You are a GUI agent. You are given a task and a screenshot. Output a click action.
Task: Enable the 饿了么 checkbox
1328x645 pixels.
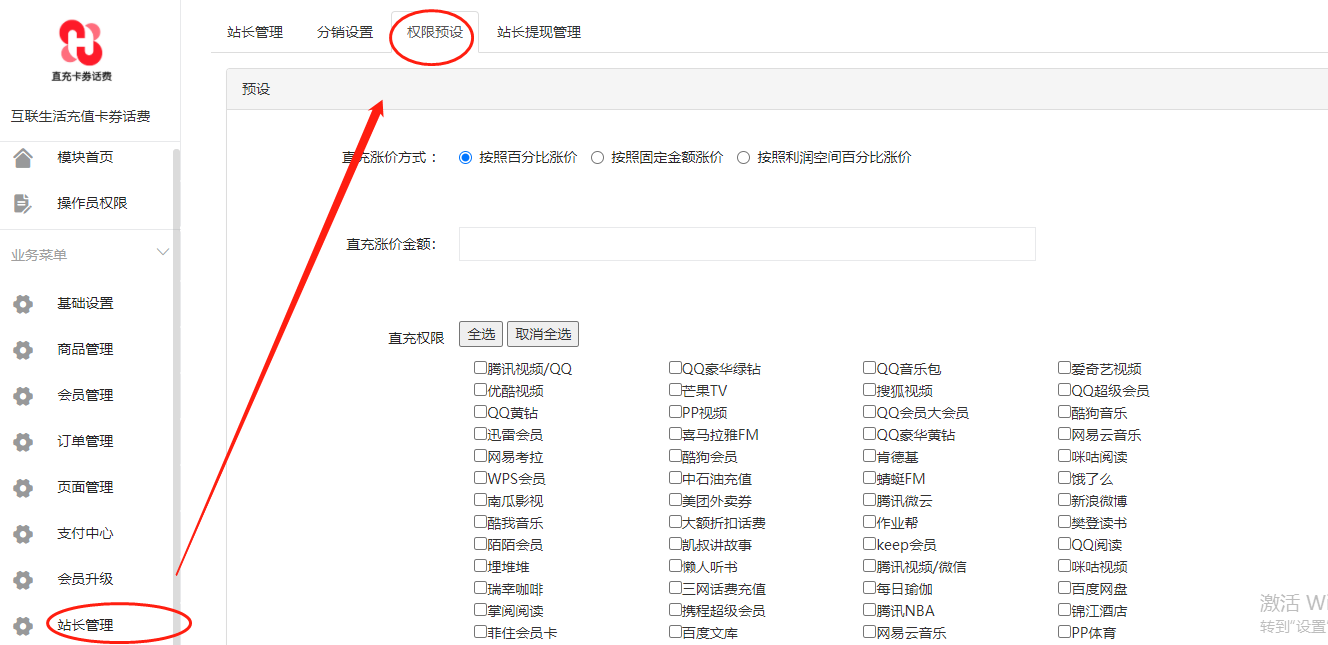1065,478
